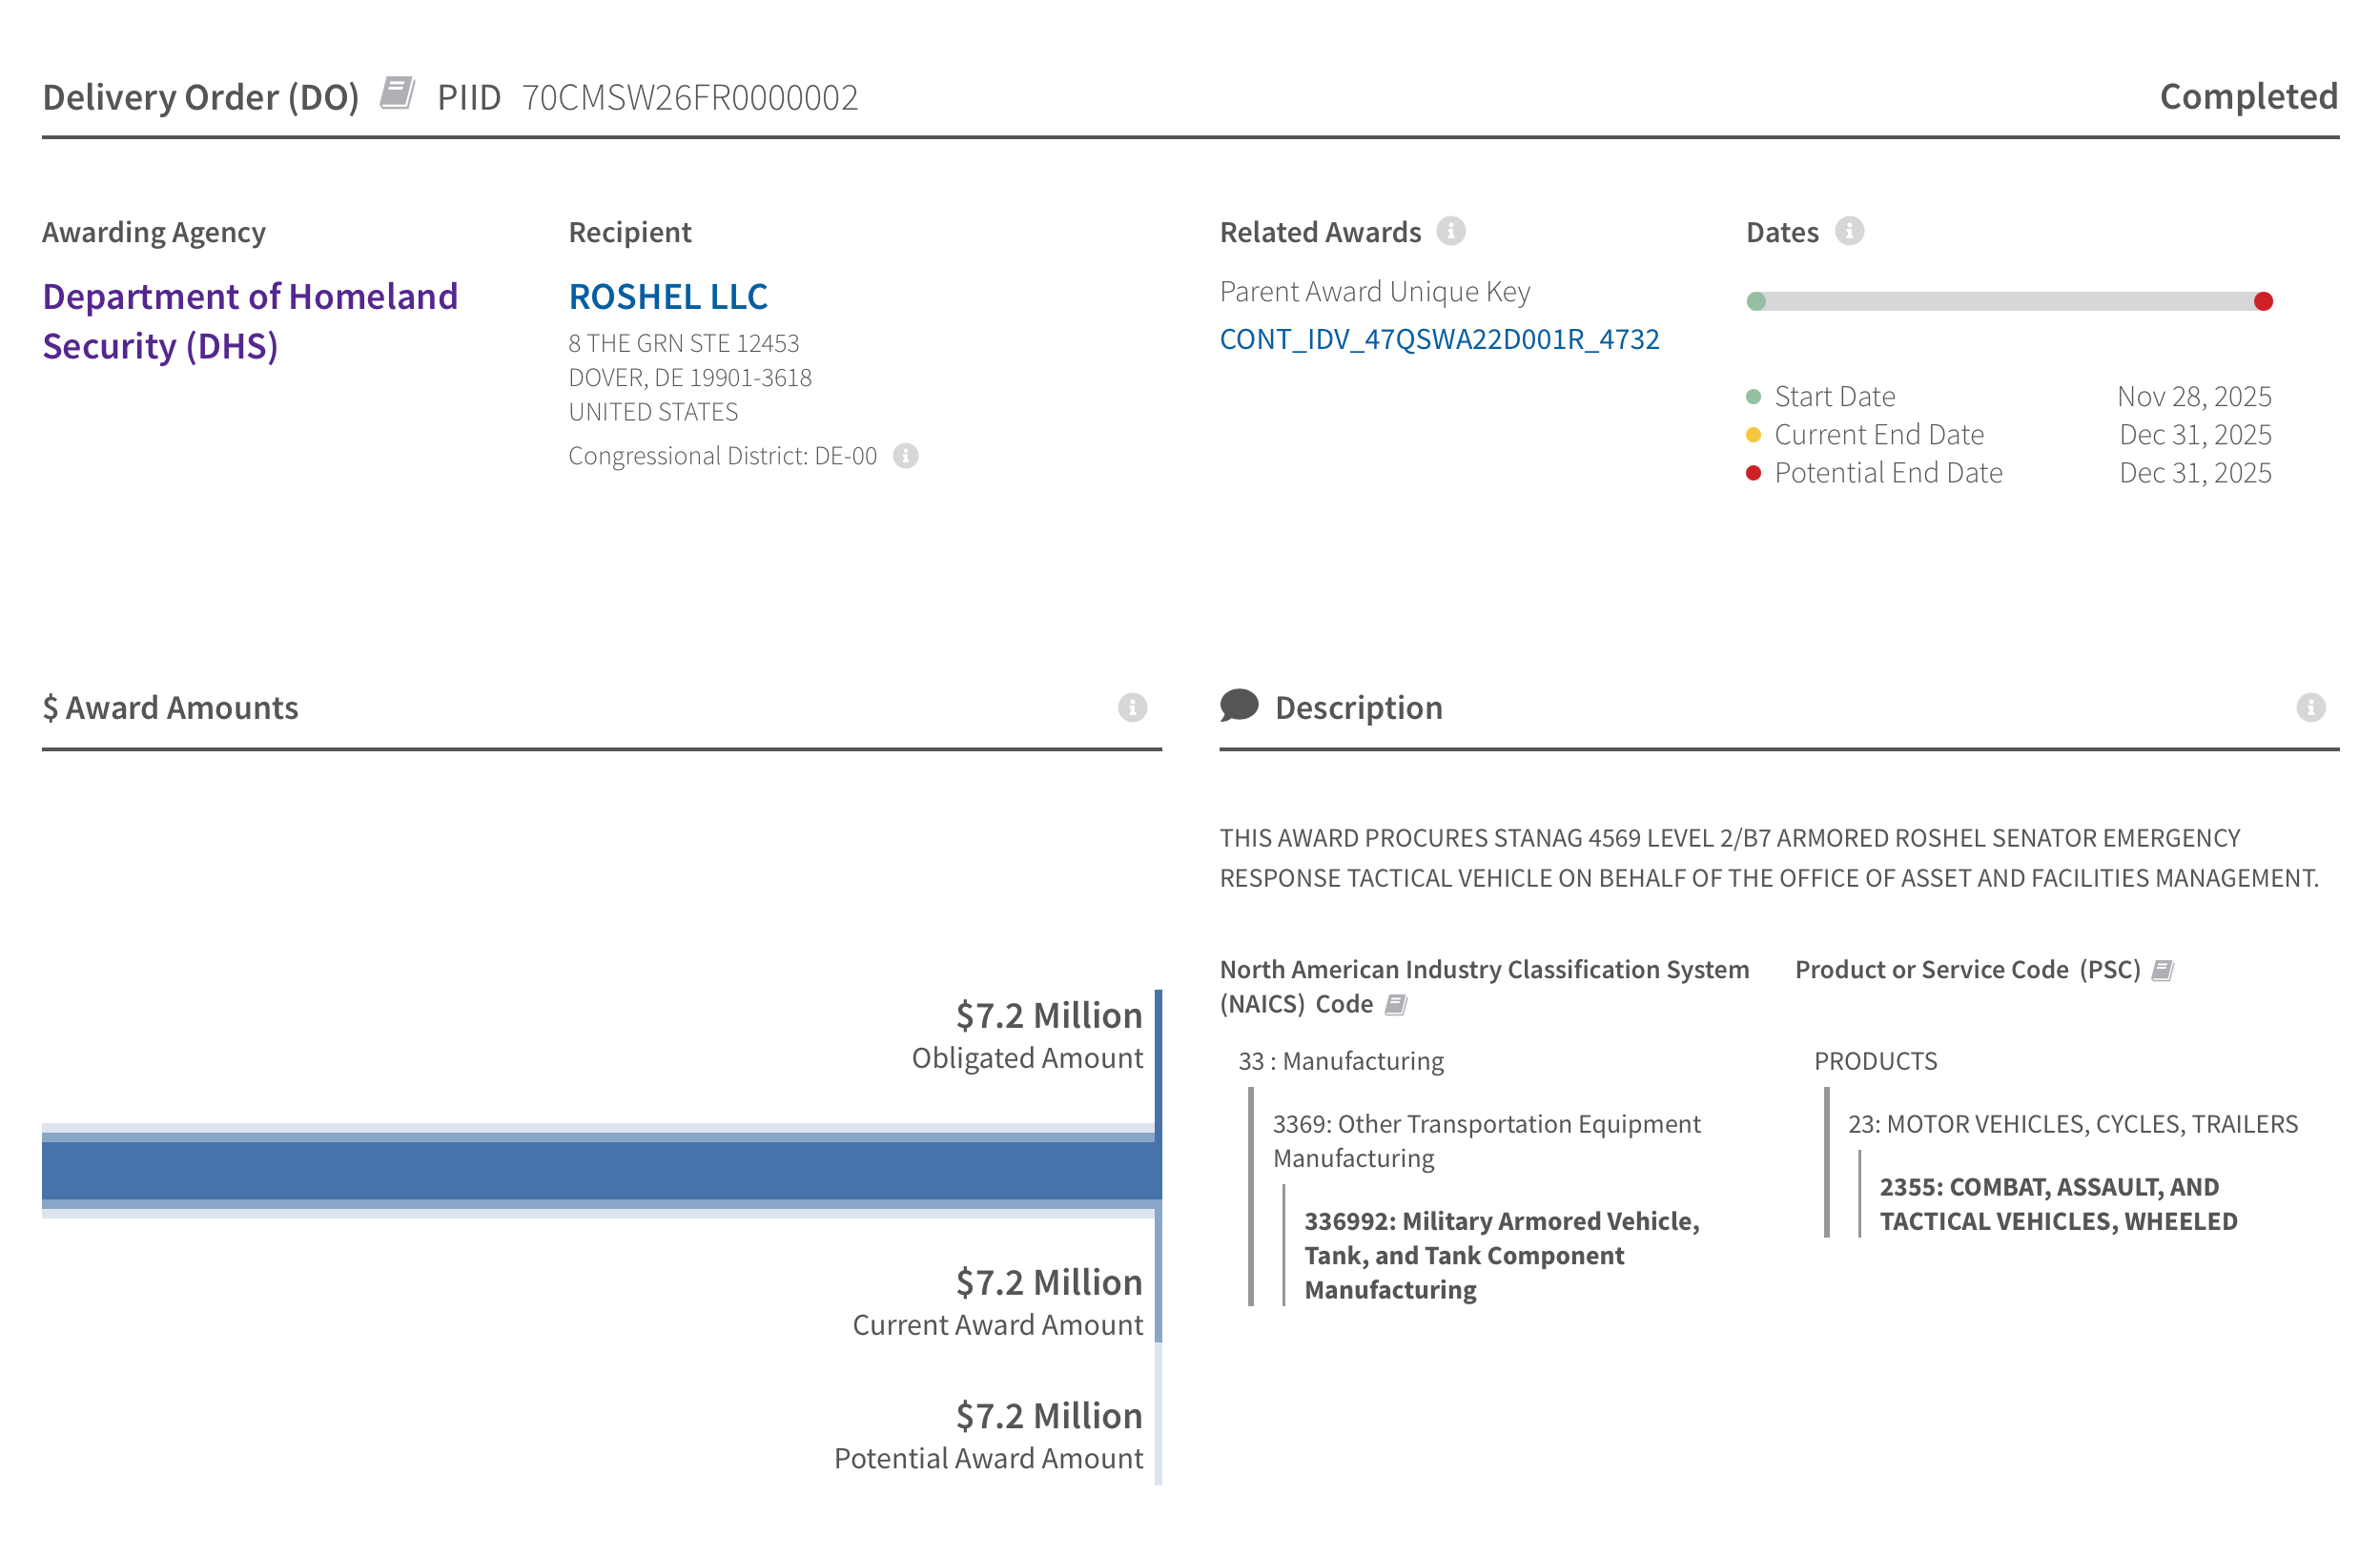This screenshot has height=1556, width=2380.
Task: Click green start marker on dates timeline
Action: point(1756,302)
